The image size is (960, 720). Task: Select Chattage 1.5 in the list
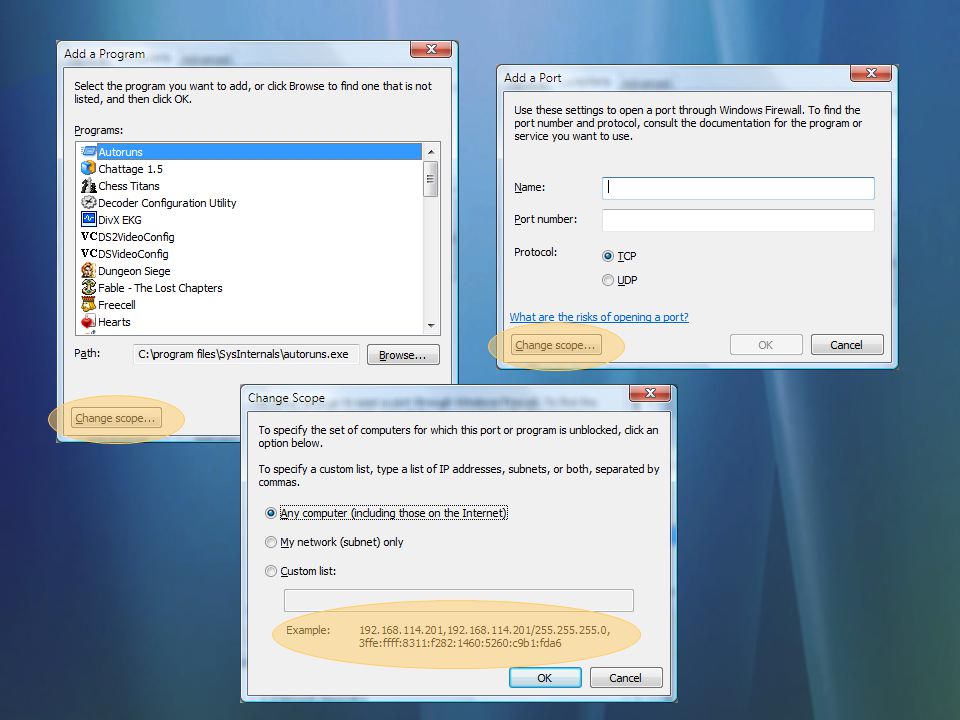click(130, 168)
